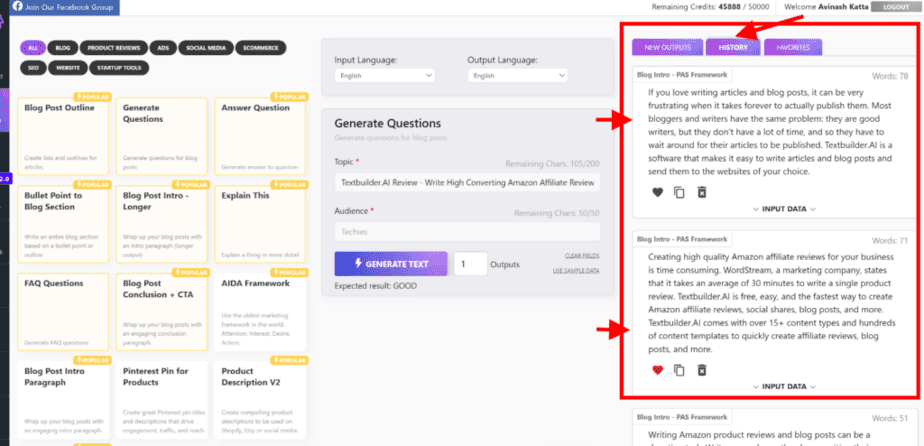Click the Words: 71 count
Image resolution: width=924 pixels, height=446 pixels.
click(890, 241)
